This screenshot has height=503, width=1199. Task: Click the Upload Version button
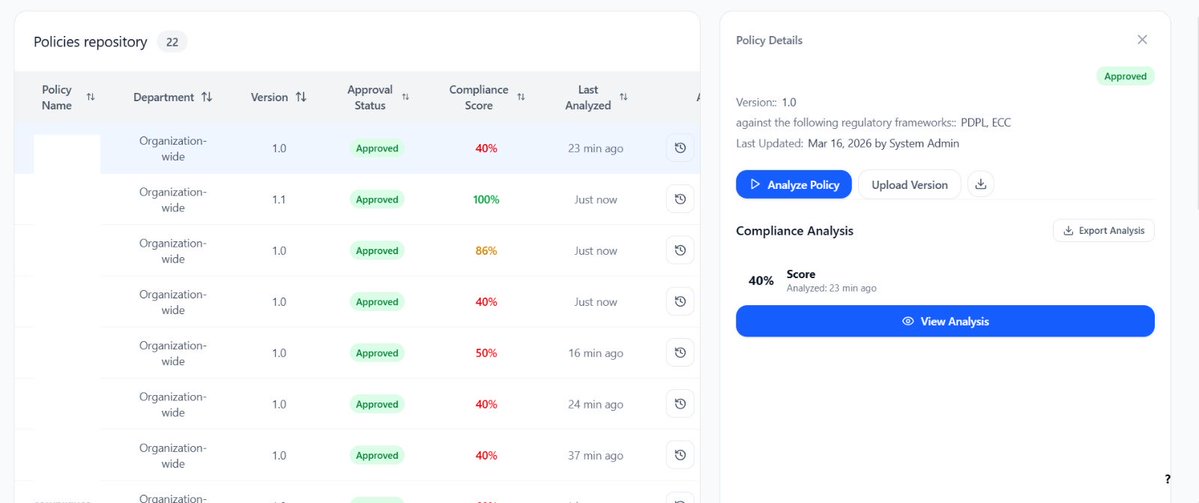click(x=909, y=184)
